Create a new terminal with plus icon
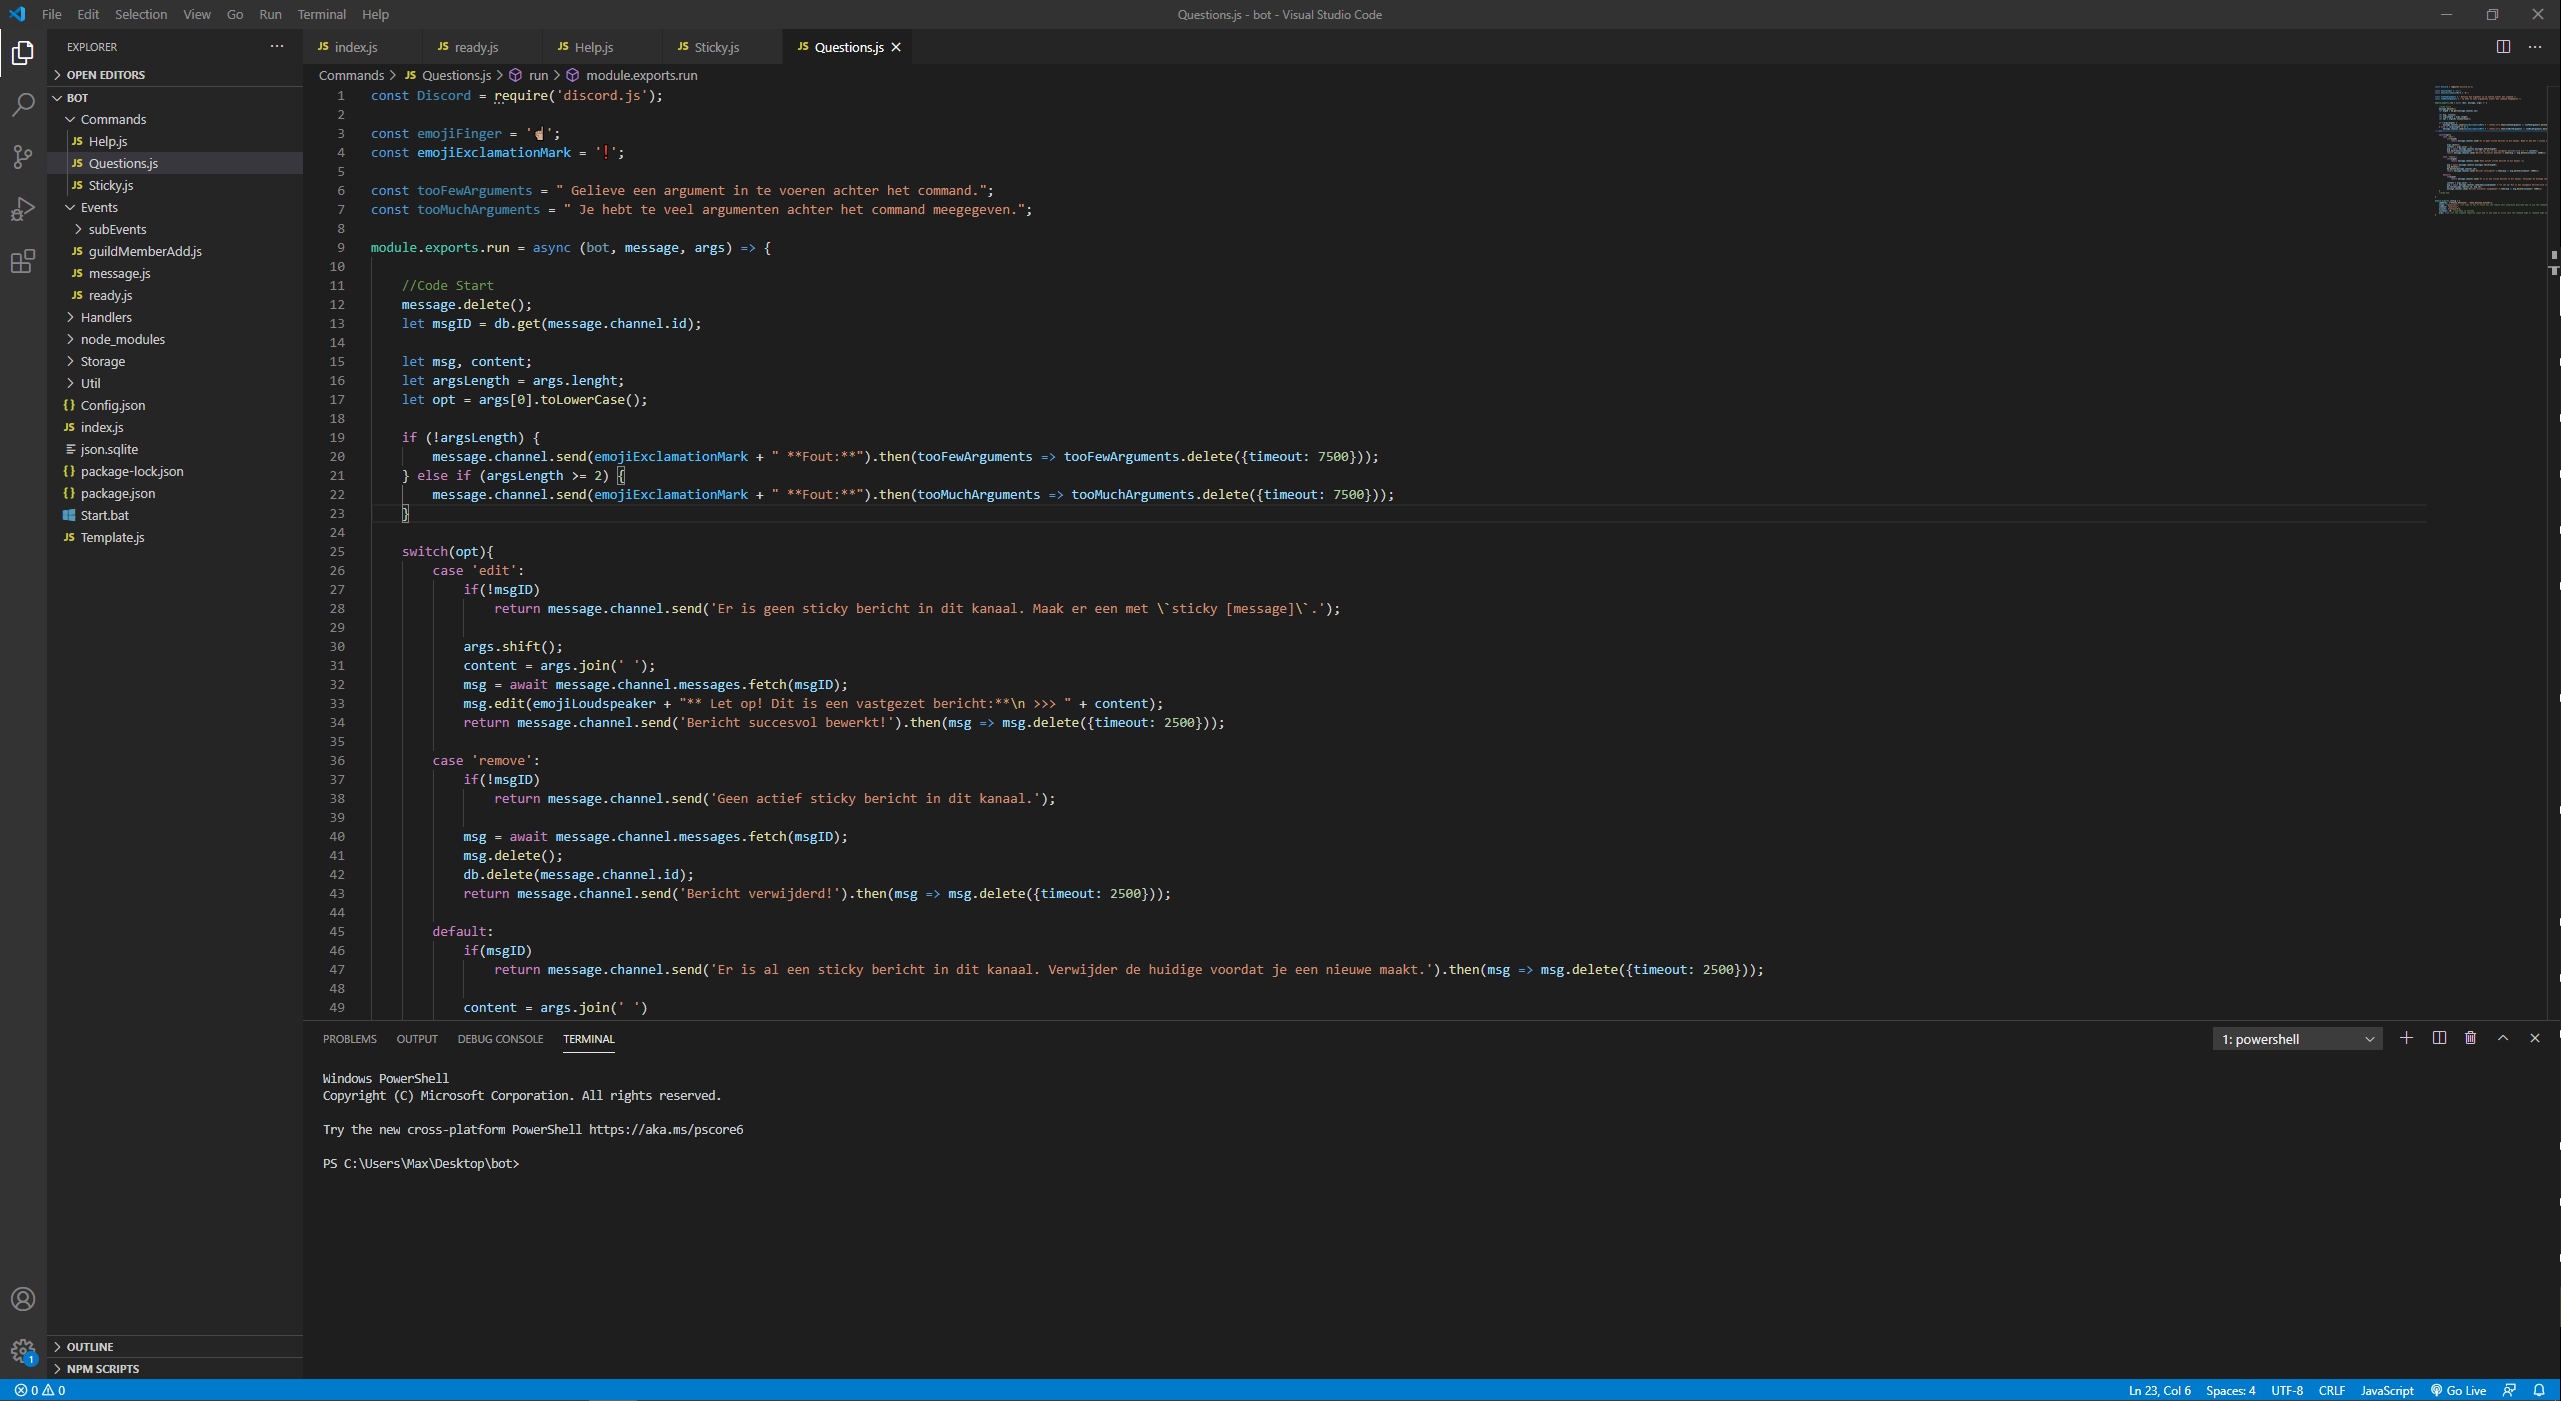Screen dimensions: 2561x1401 point(2406,1038)
